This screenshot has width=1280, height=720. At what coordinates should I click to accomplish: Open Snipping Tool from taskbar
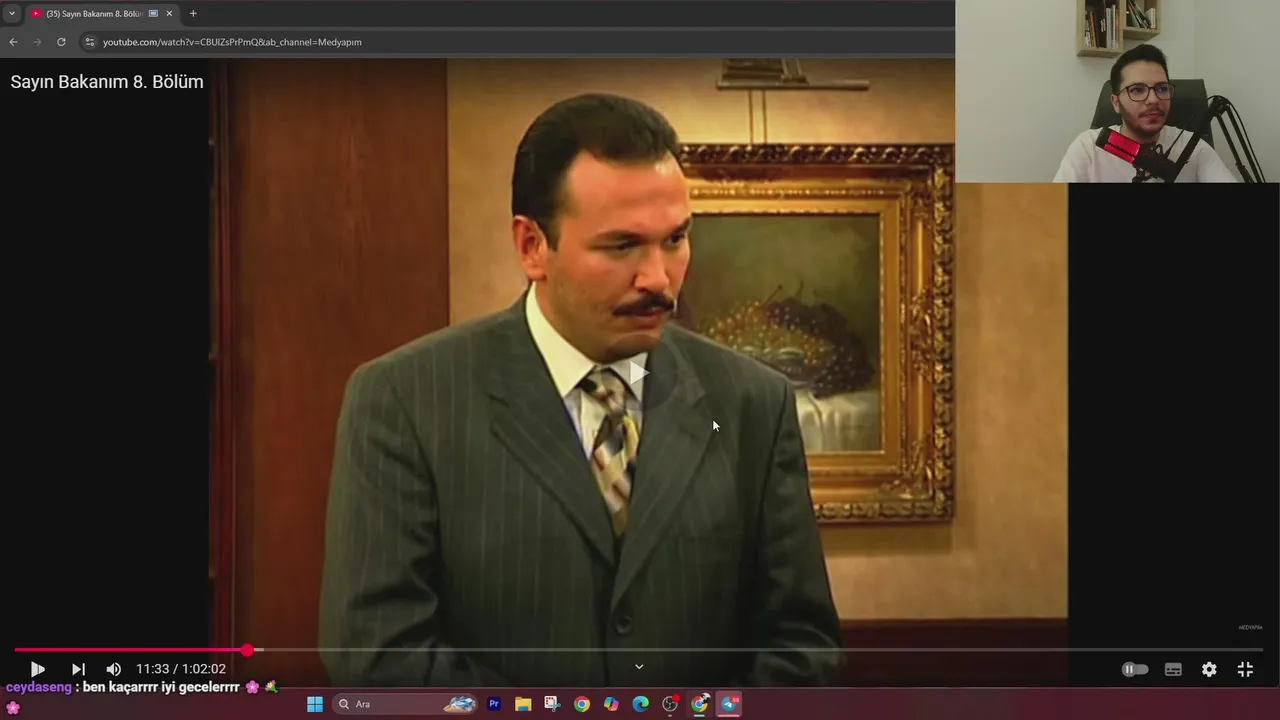tap(552, 704)
